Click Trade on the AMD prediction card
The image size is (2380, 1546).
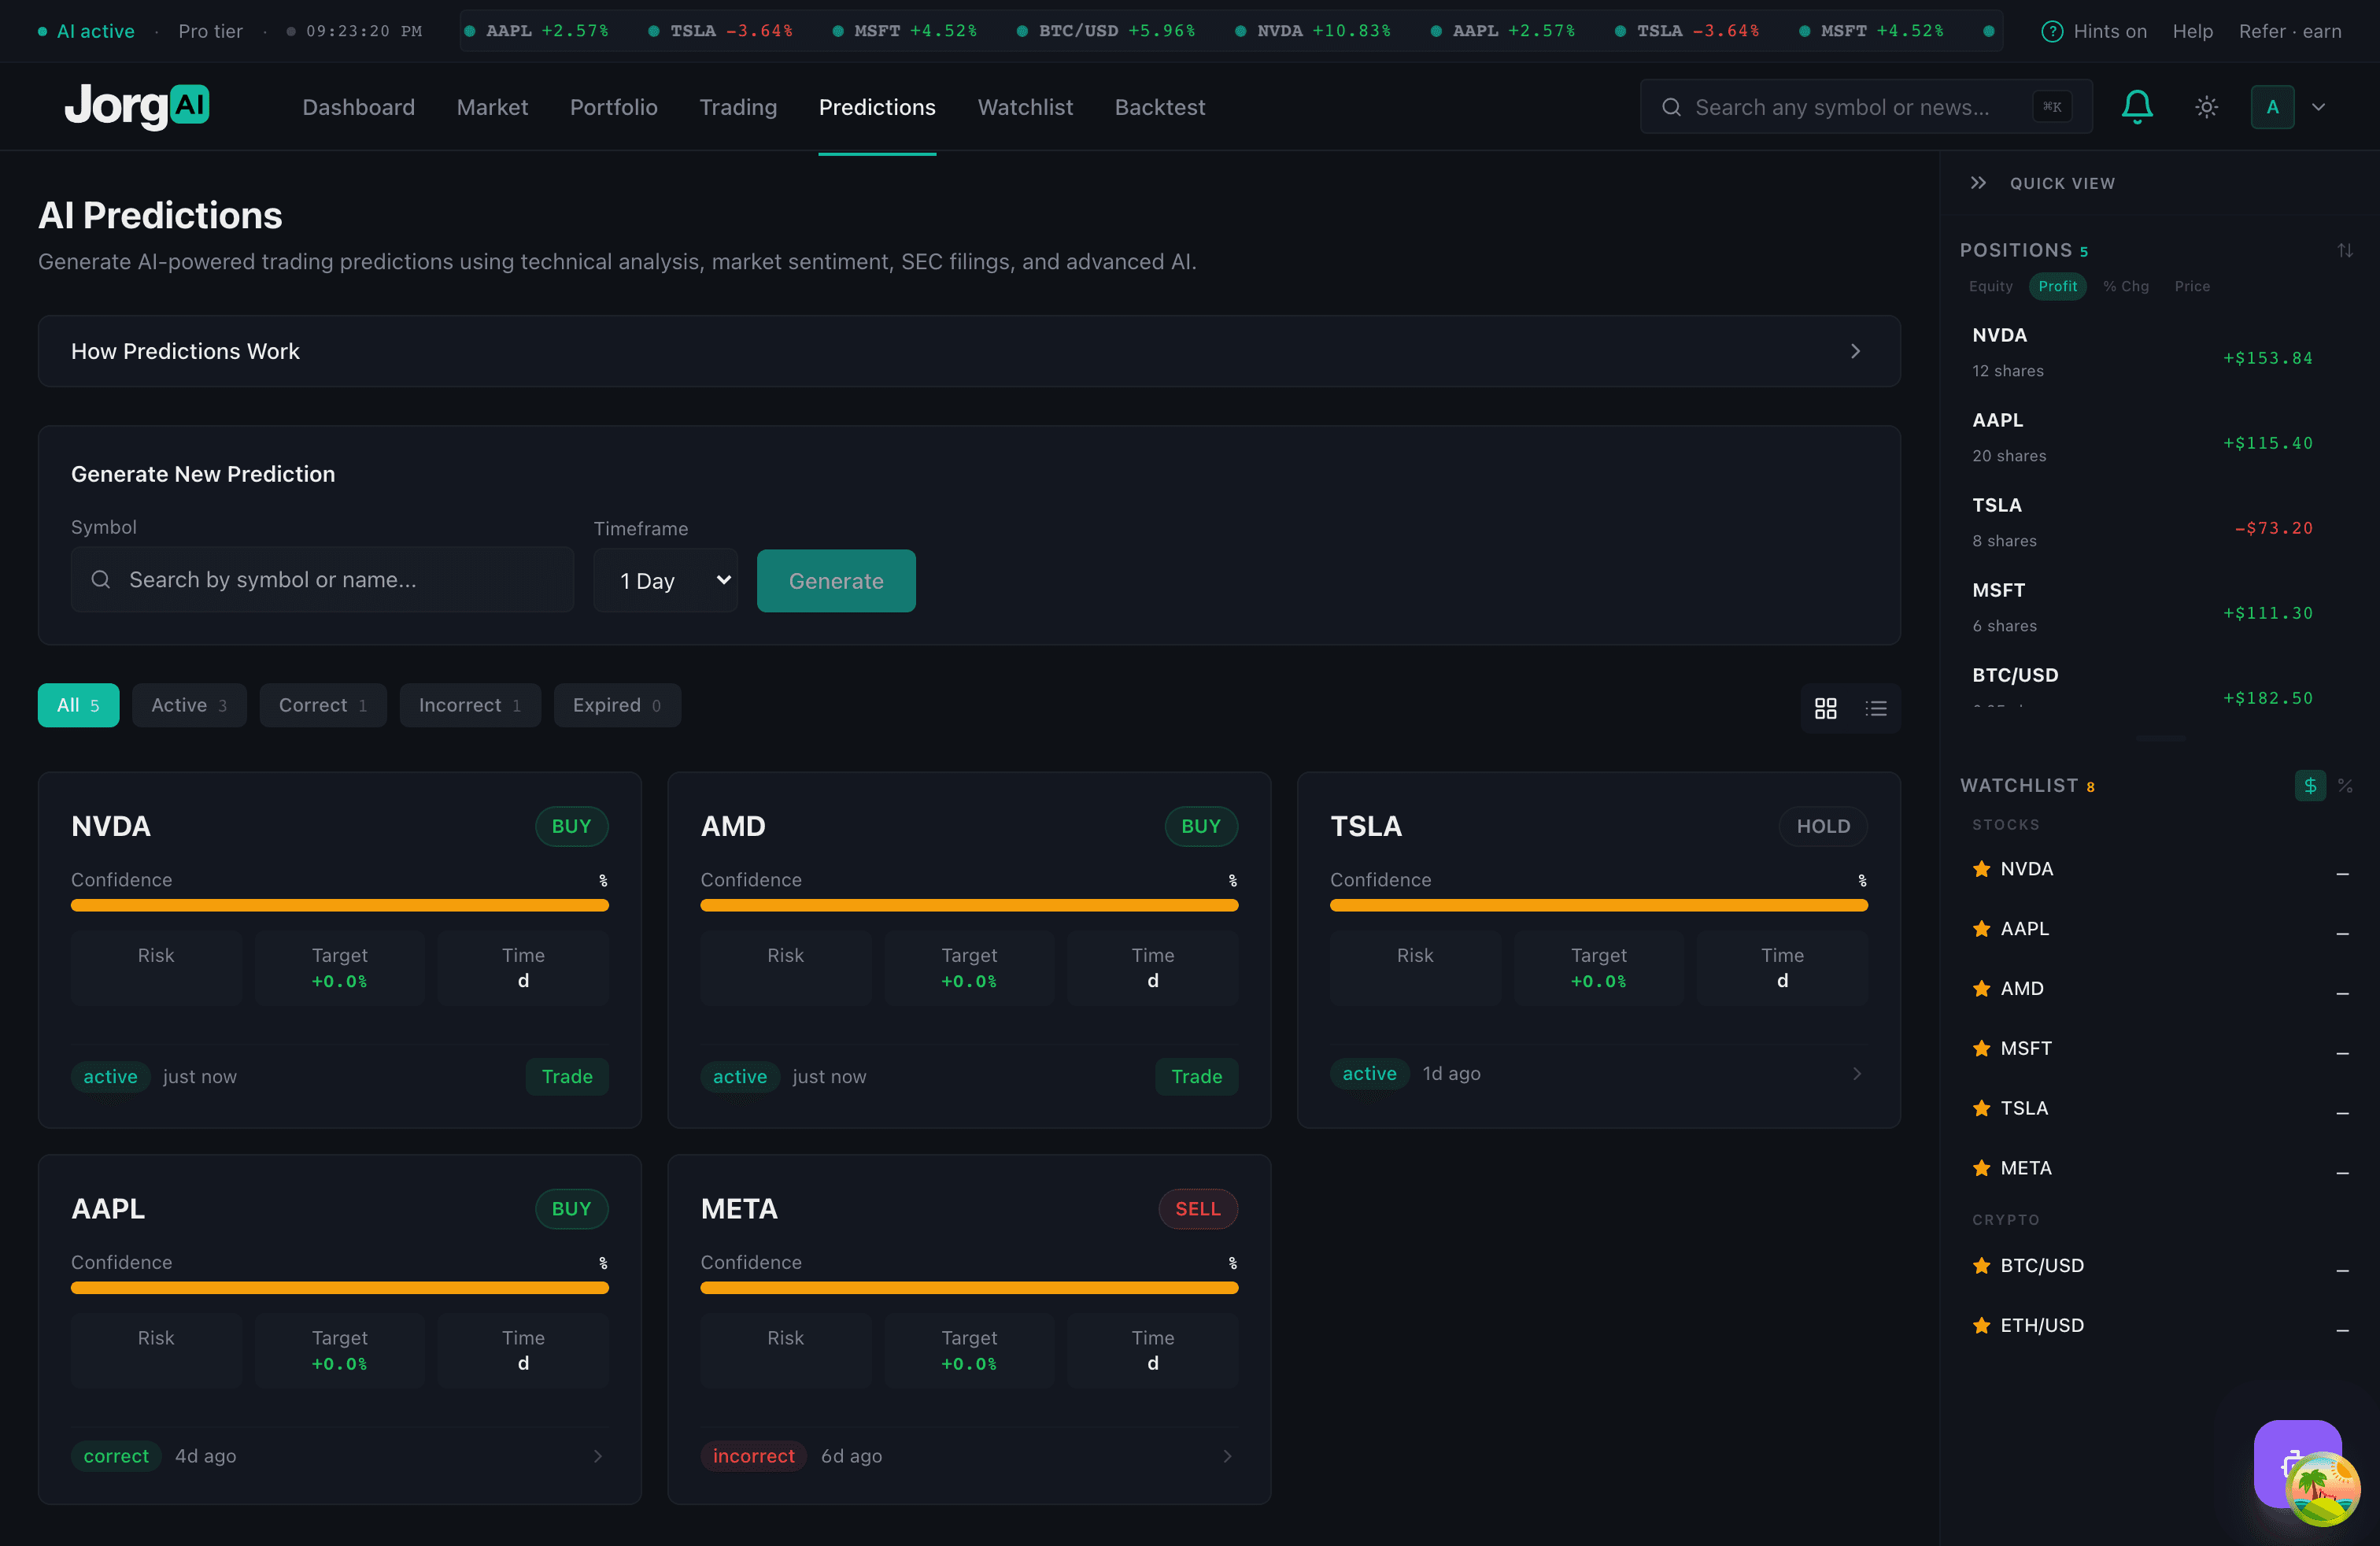coord(1196,1076)
